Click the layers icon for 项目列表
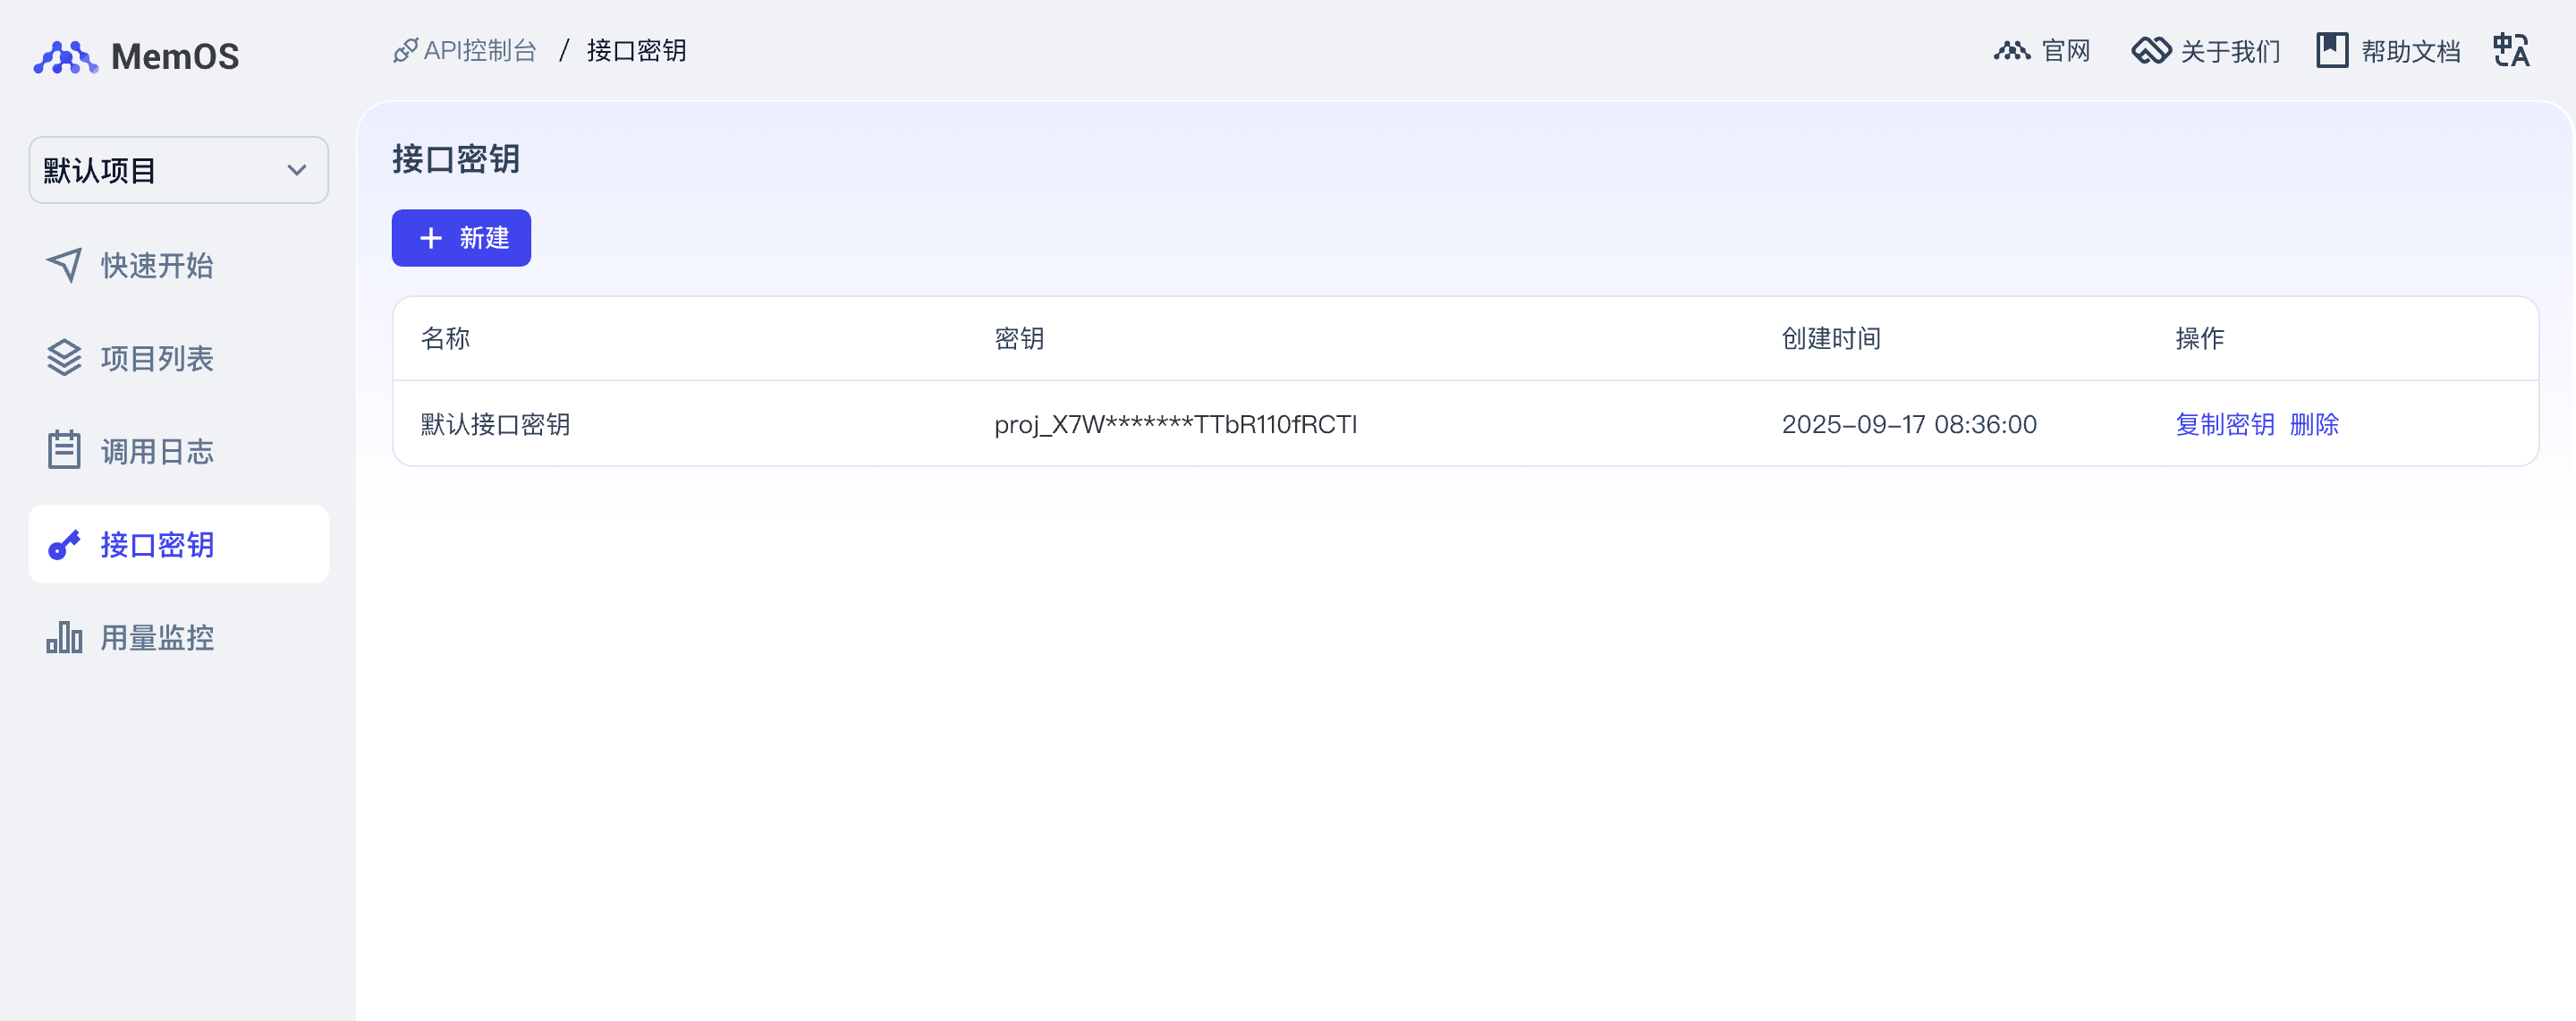Viewport: 2576px width, 1021px height. coord(64,358)
